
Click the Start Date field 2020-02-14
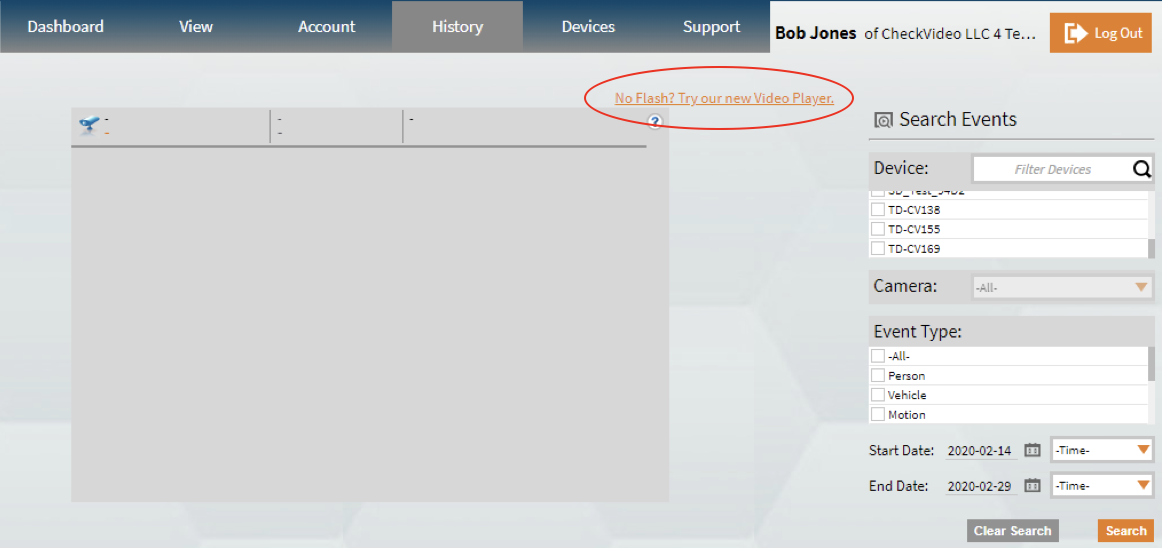click(981, 451)
